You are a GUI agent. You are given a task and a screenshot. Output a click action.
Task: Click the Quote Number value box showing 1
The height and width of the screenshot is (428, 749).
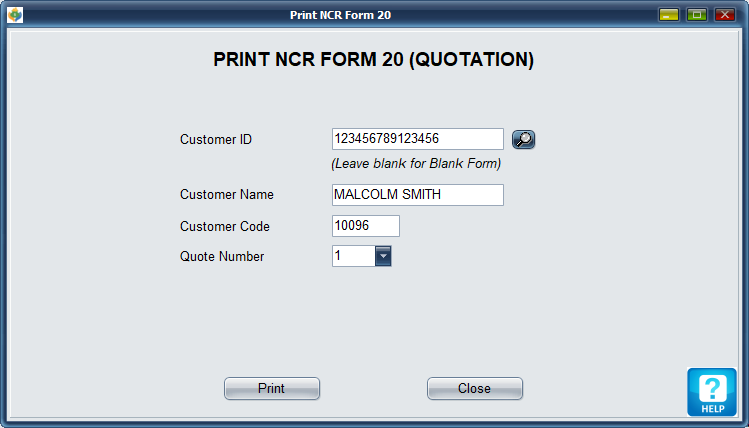coord(353,256)
